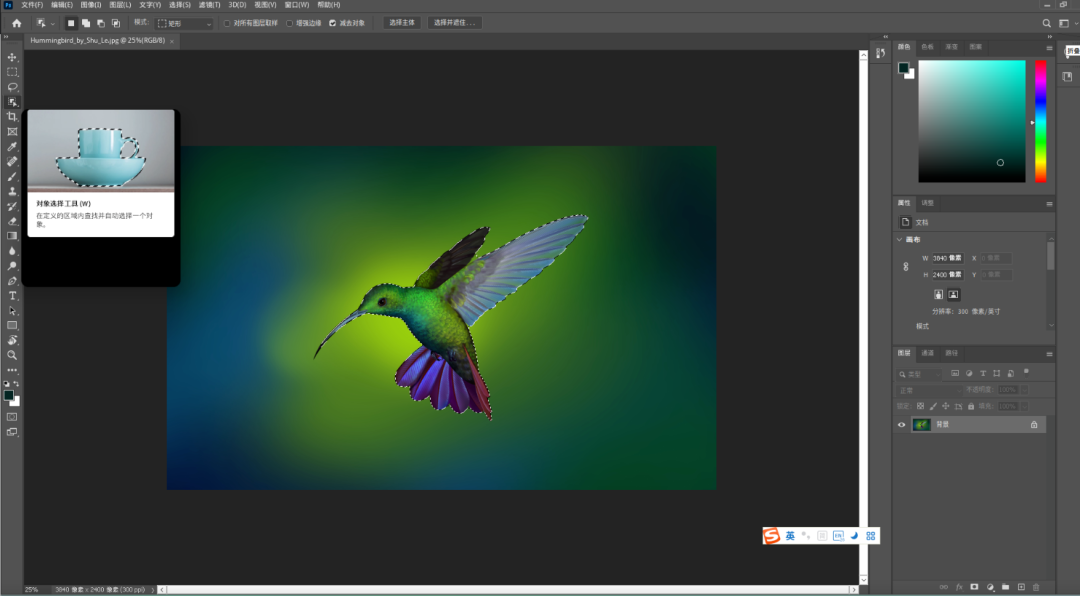Image resolution: width=1080 pixels, height=596 pixels.
Task: Choose the Eyedropper tool
Action: pyautogui.click(x=12, y=147)
